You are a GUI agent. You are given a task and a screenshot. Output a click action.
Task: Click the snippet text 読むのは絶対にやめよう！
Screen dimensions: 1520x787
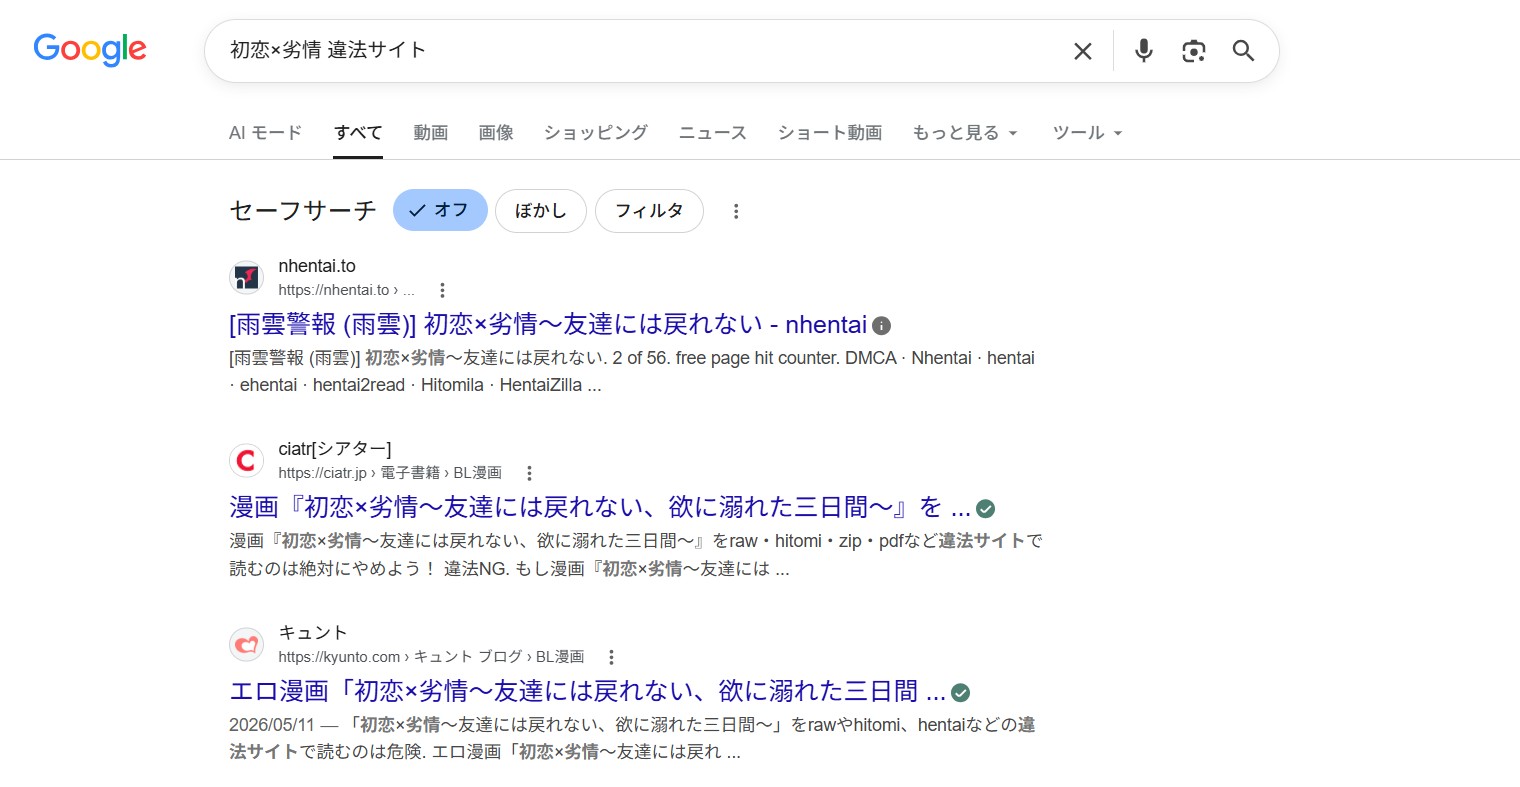coord(332,569)
